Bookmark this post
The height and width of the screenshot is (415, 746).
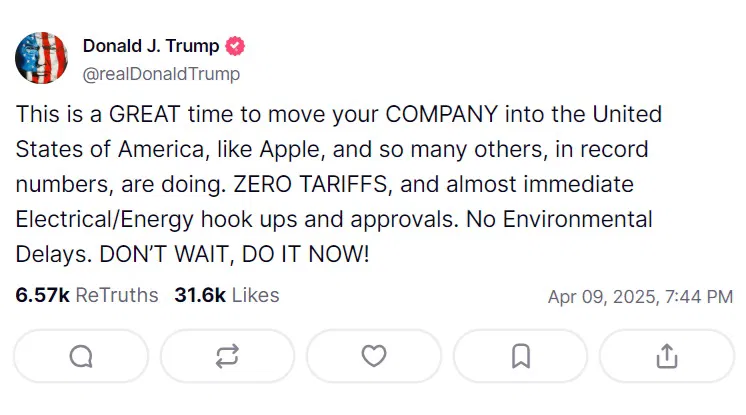point(520,356)
